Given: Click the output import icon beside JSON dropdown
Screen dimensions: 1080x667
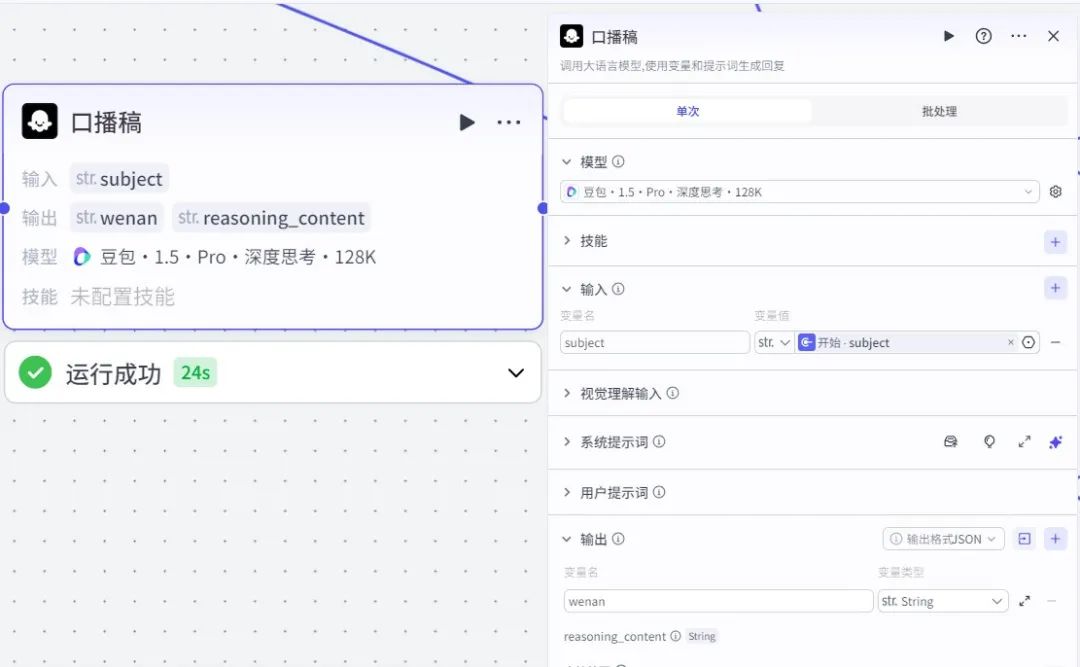Looking at the screenshot, I should point(1024,539).
